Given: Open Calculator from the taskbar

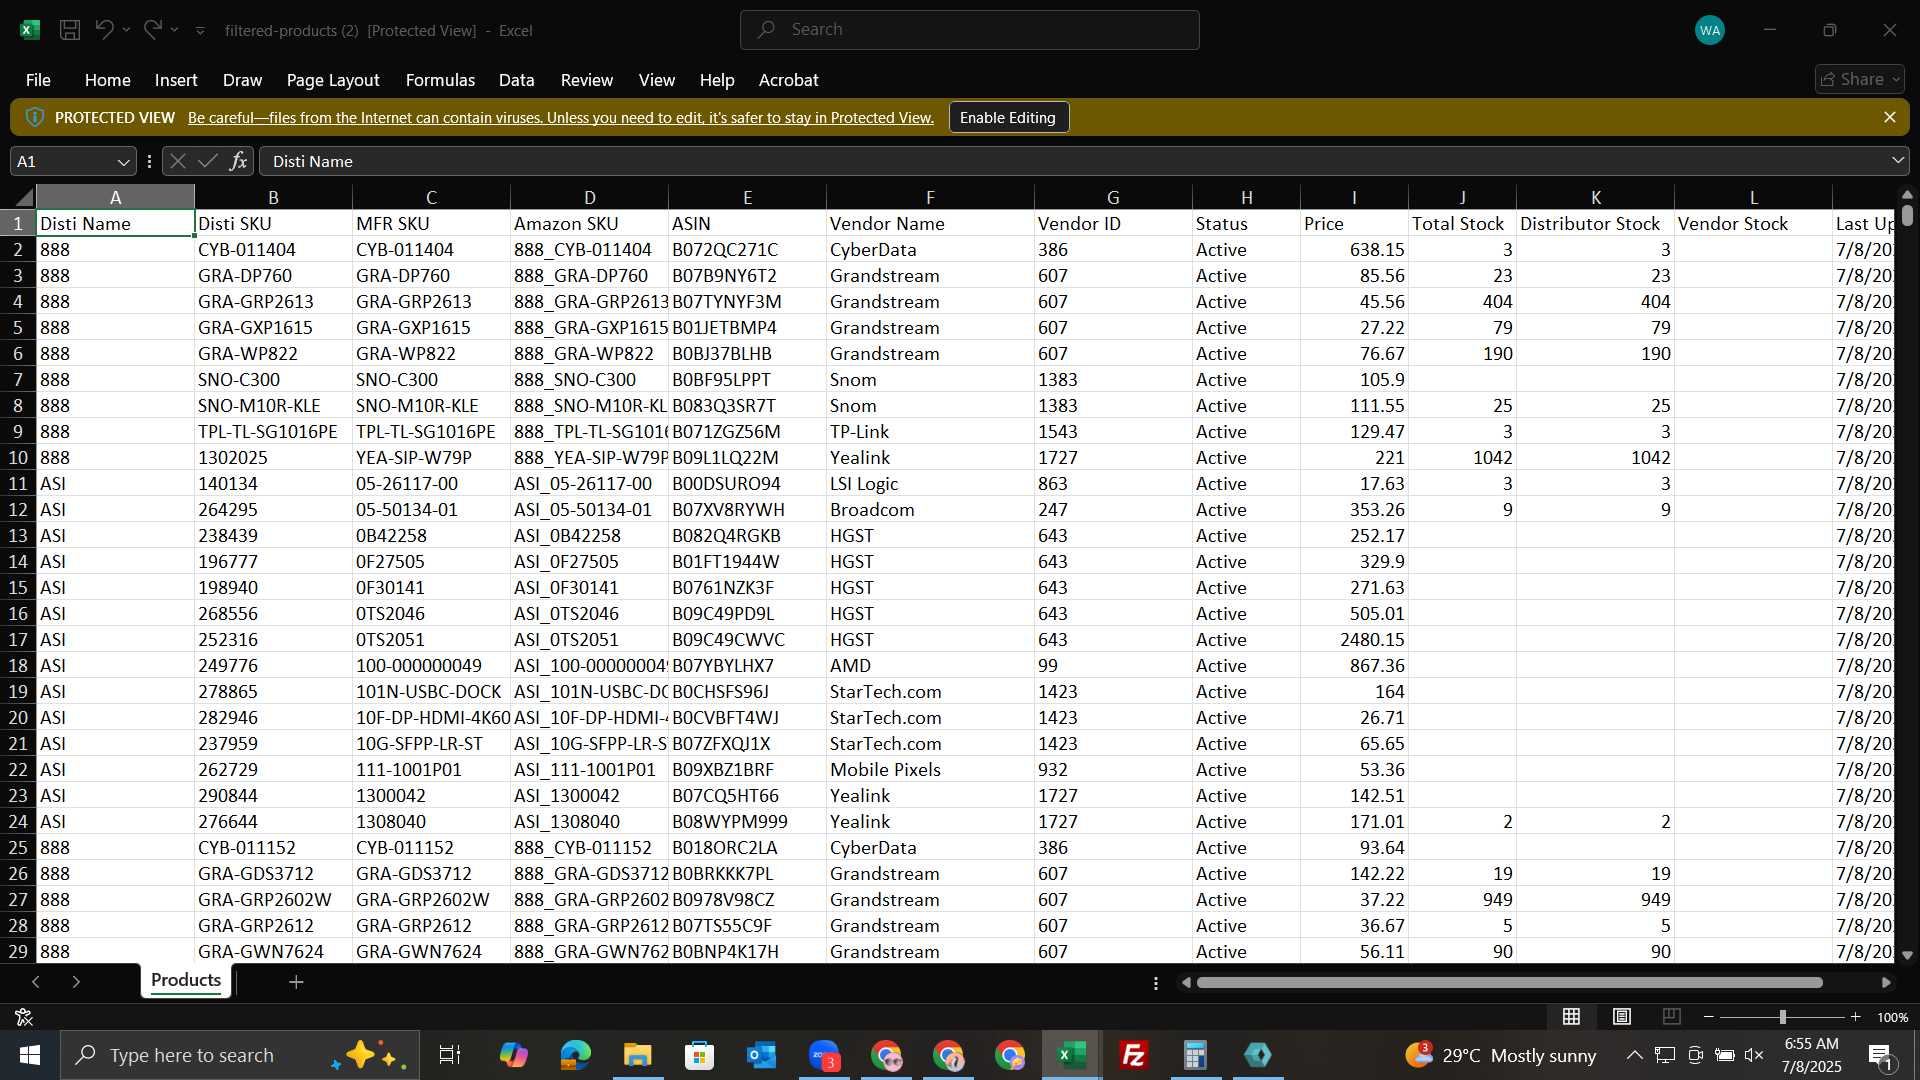Looking at the screenshot, I should pos(1196,1055).
